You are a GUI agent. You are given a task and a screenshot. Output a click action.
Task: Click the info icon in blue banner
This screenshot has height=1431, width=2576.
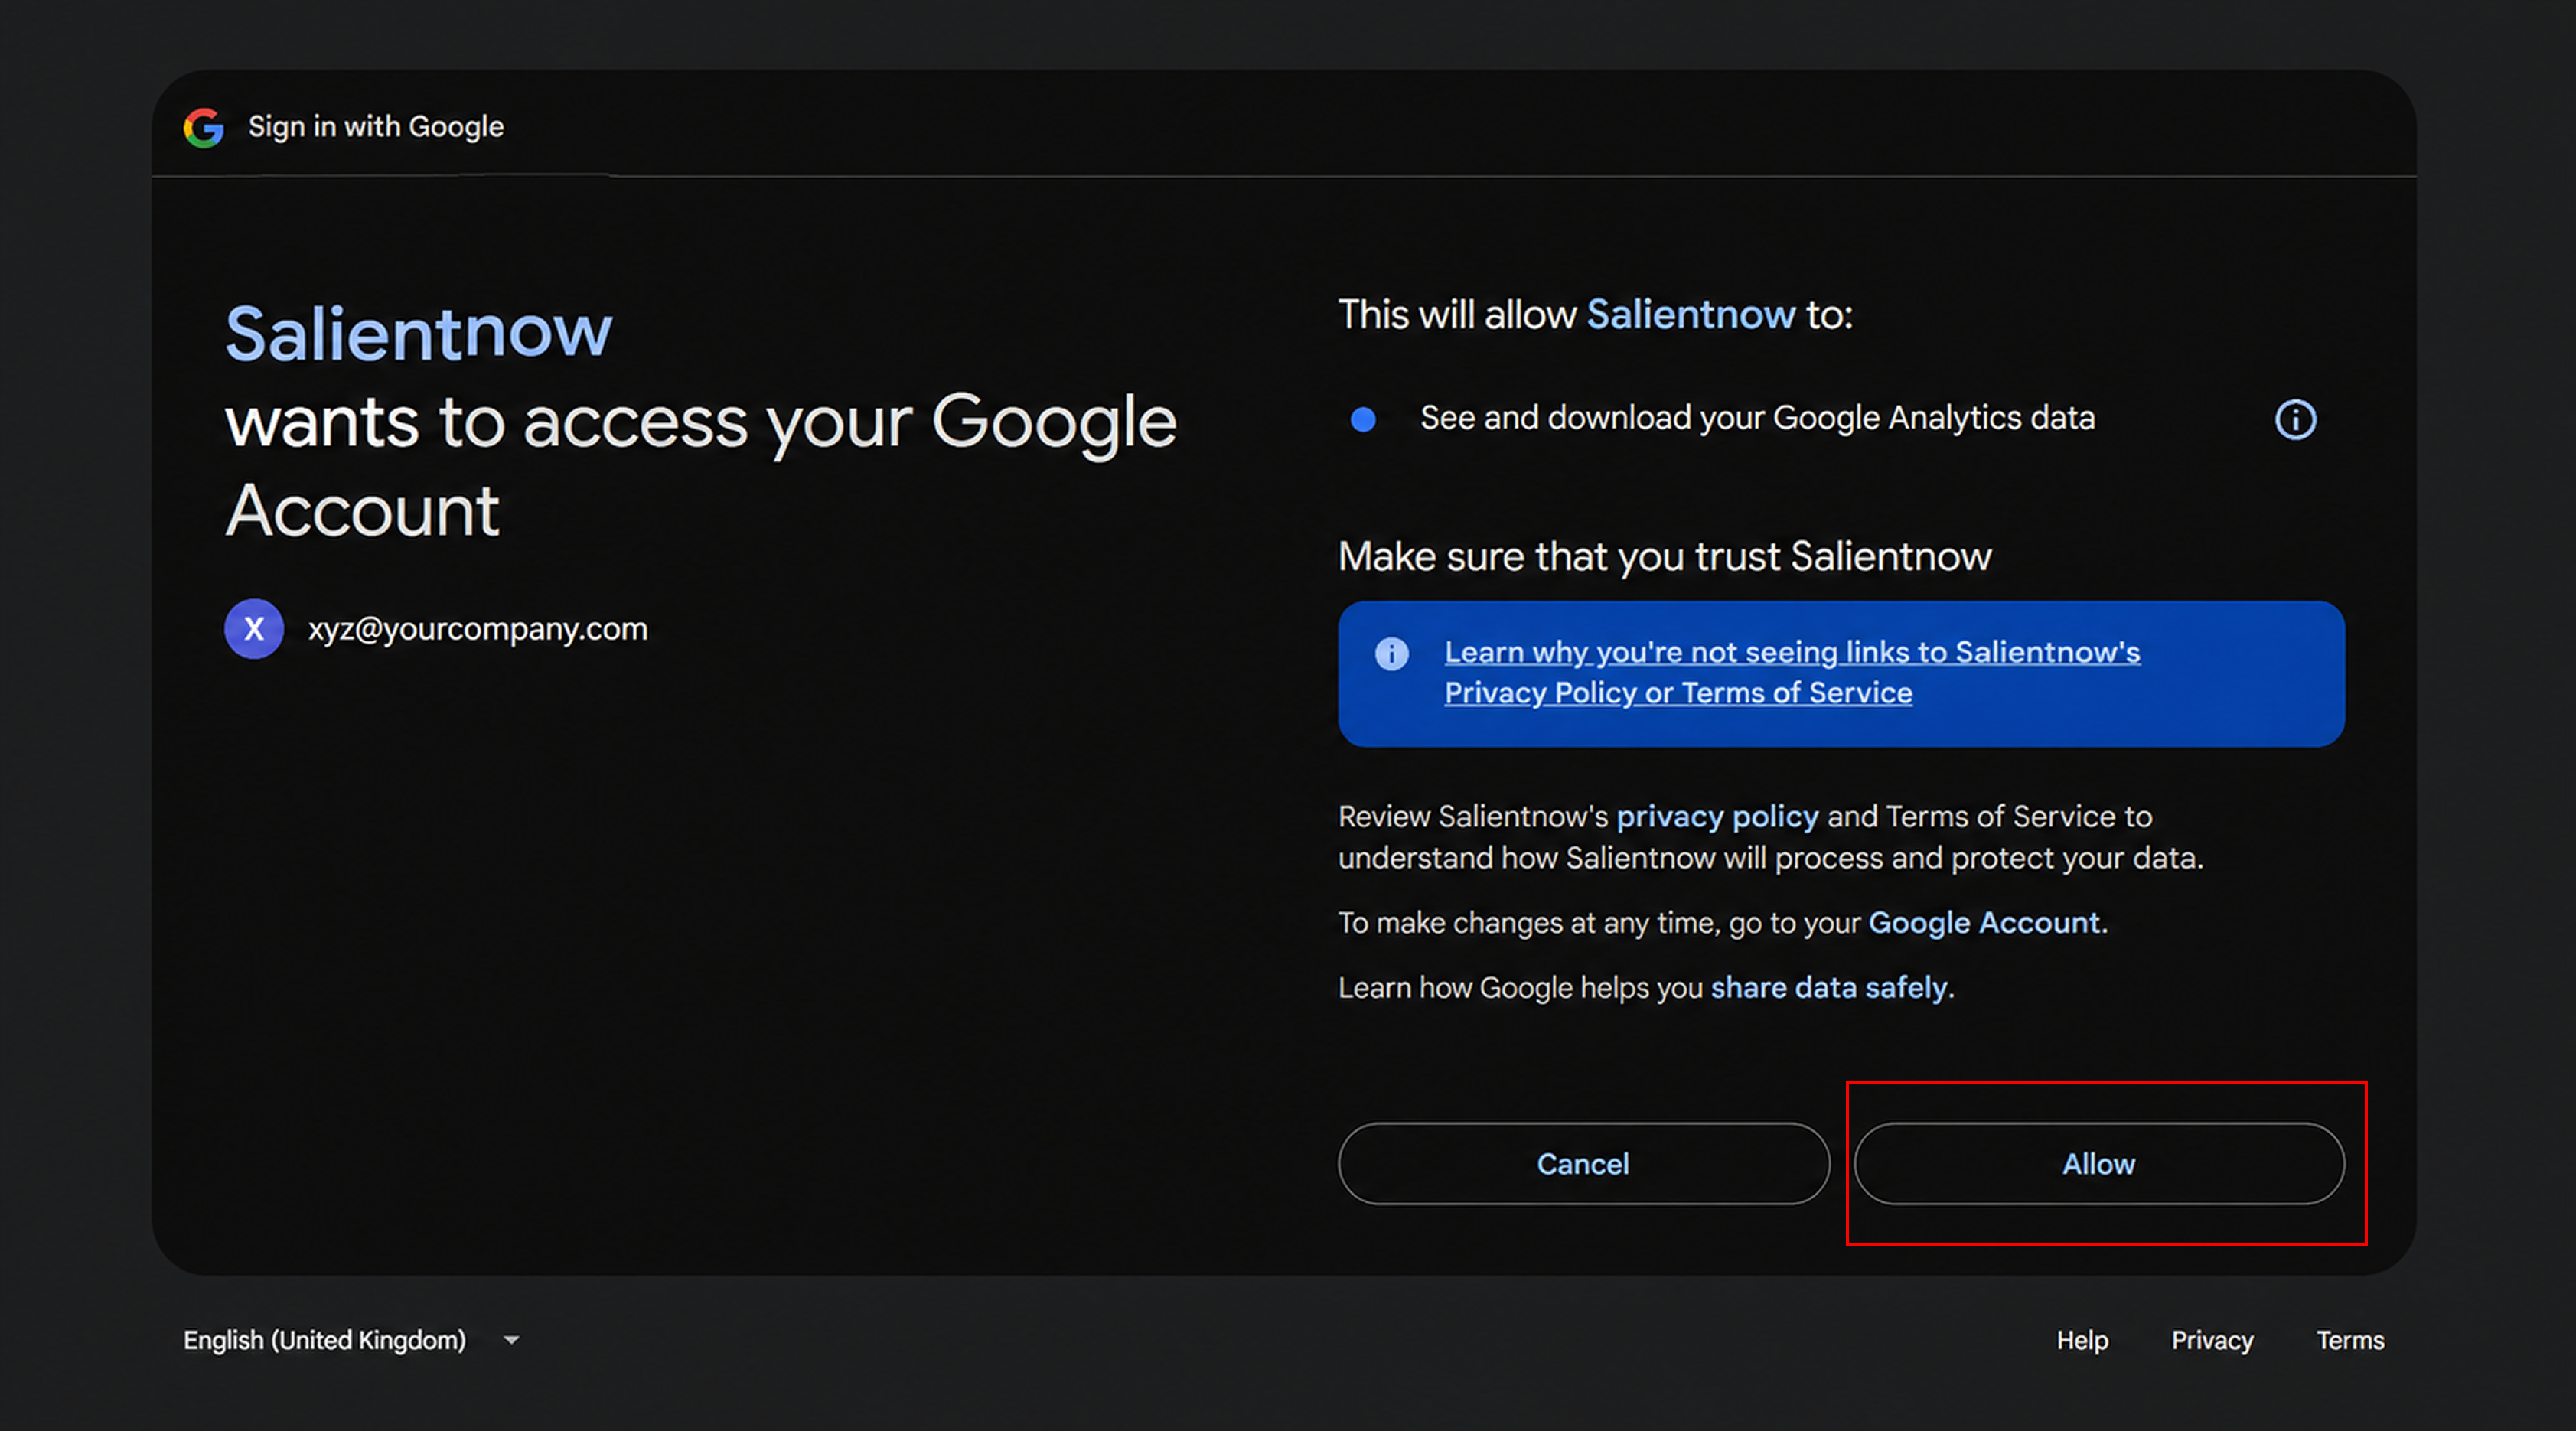click(x=1391, y=653)
